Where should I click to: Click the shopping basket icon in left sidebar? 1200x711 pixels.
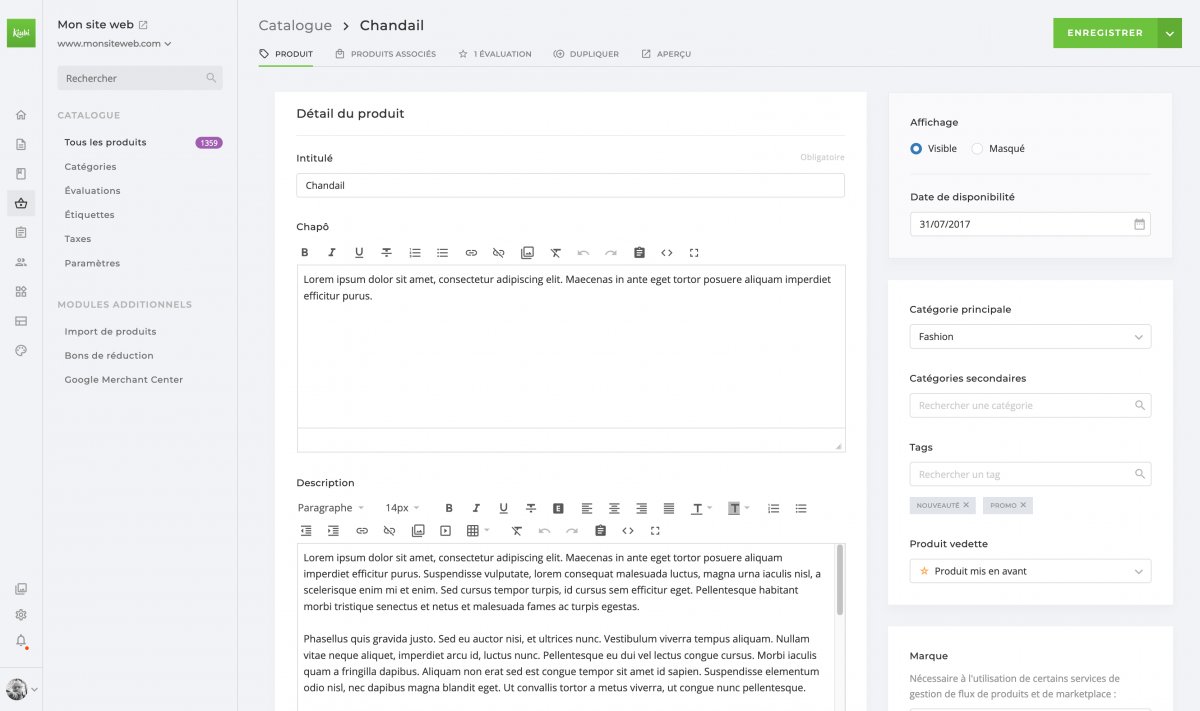pos(21,204)
